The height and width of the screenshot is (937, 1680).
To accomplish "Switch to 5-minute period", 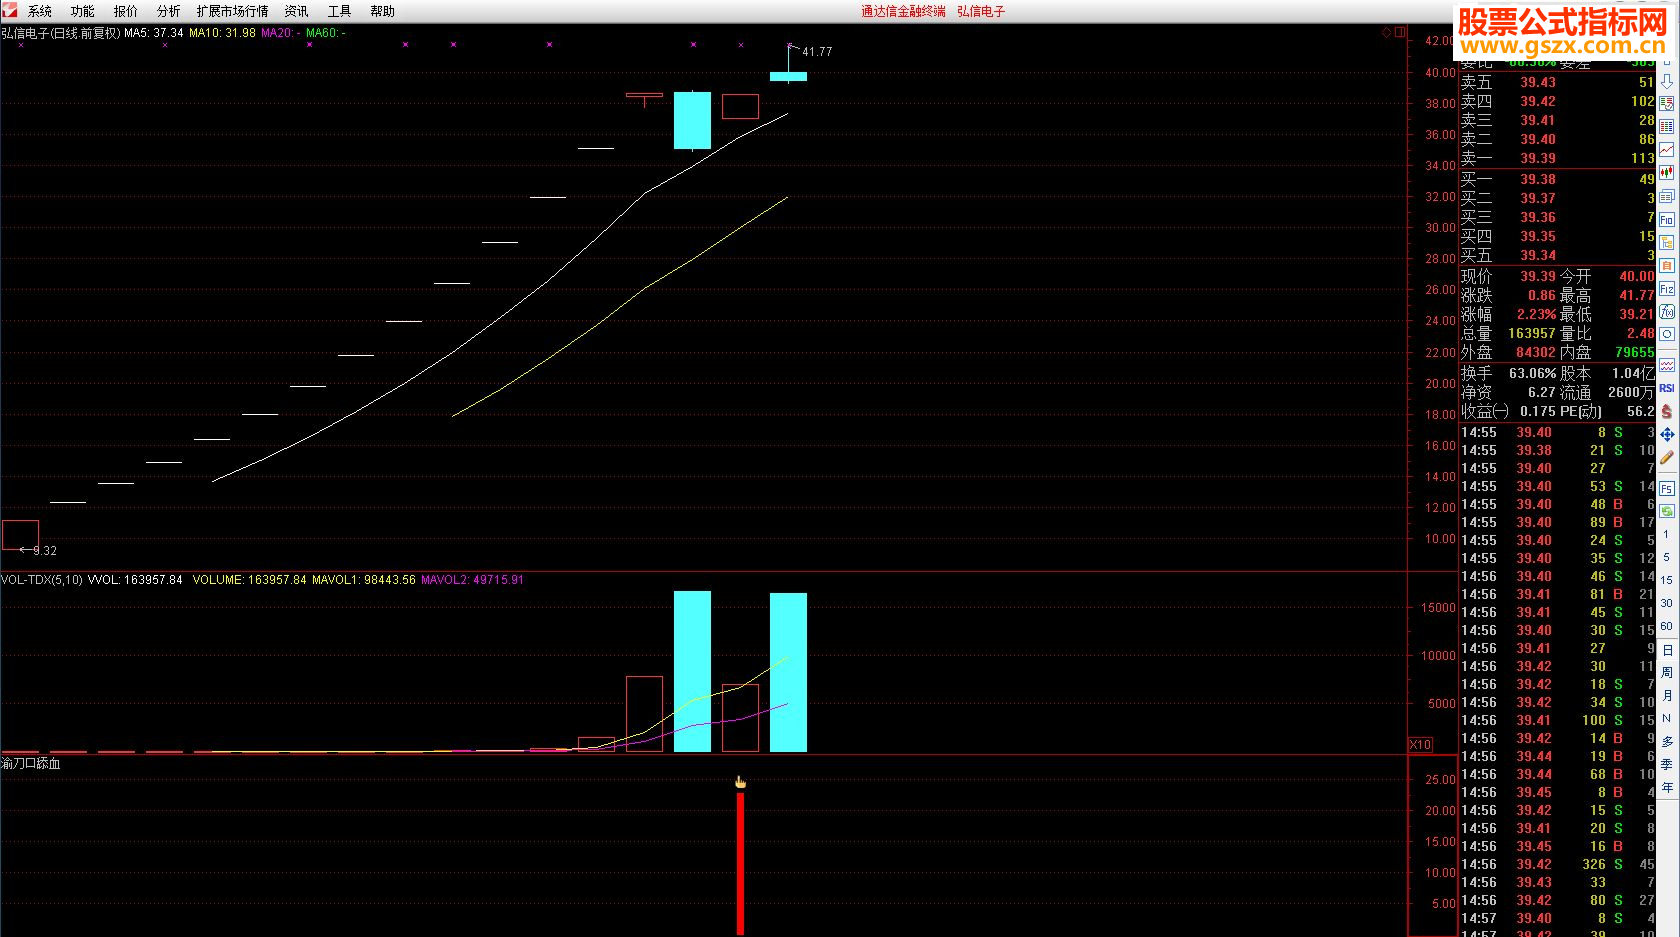I will (x=1667, y=557).
